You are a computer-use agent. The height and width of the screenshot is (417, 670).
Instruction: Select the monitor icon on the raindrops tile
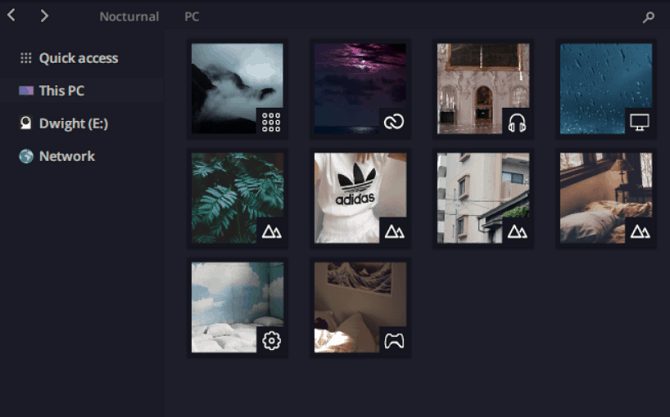click(639, 122)
